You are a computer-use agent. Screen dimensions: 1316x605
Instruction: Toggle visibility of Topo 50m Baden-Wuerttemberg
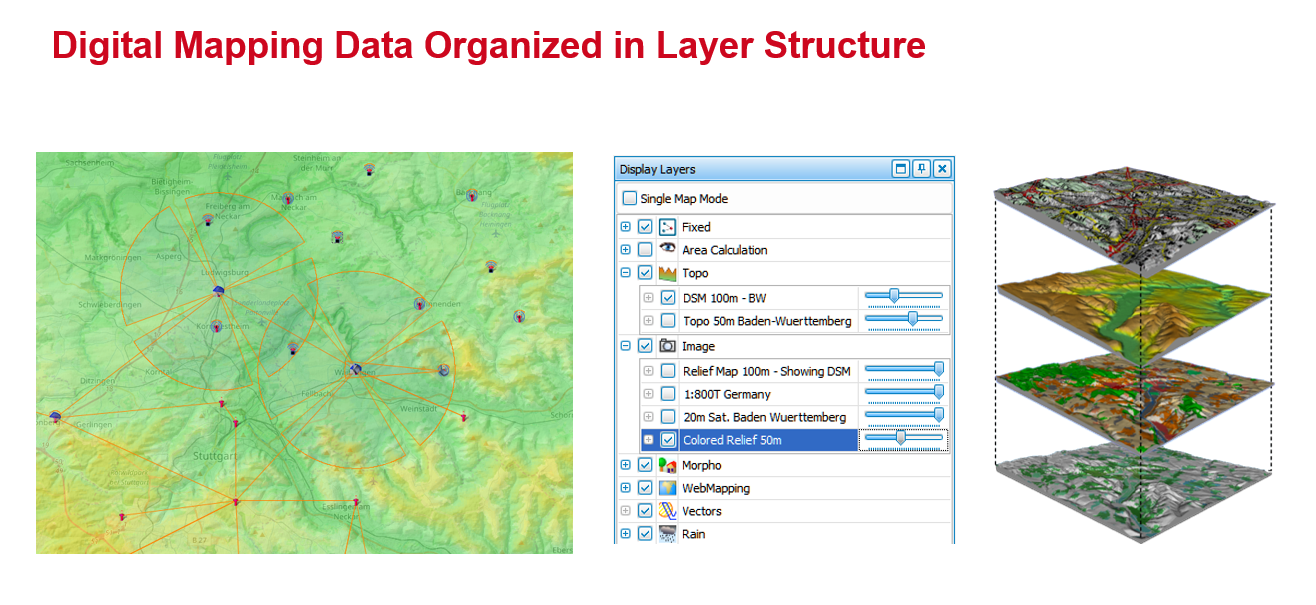pos(667,319)
